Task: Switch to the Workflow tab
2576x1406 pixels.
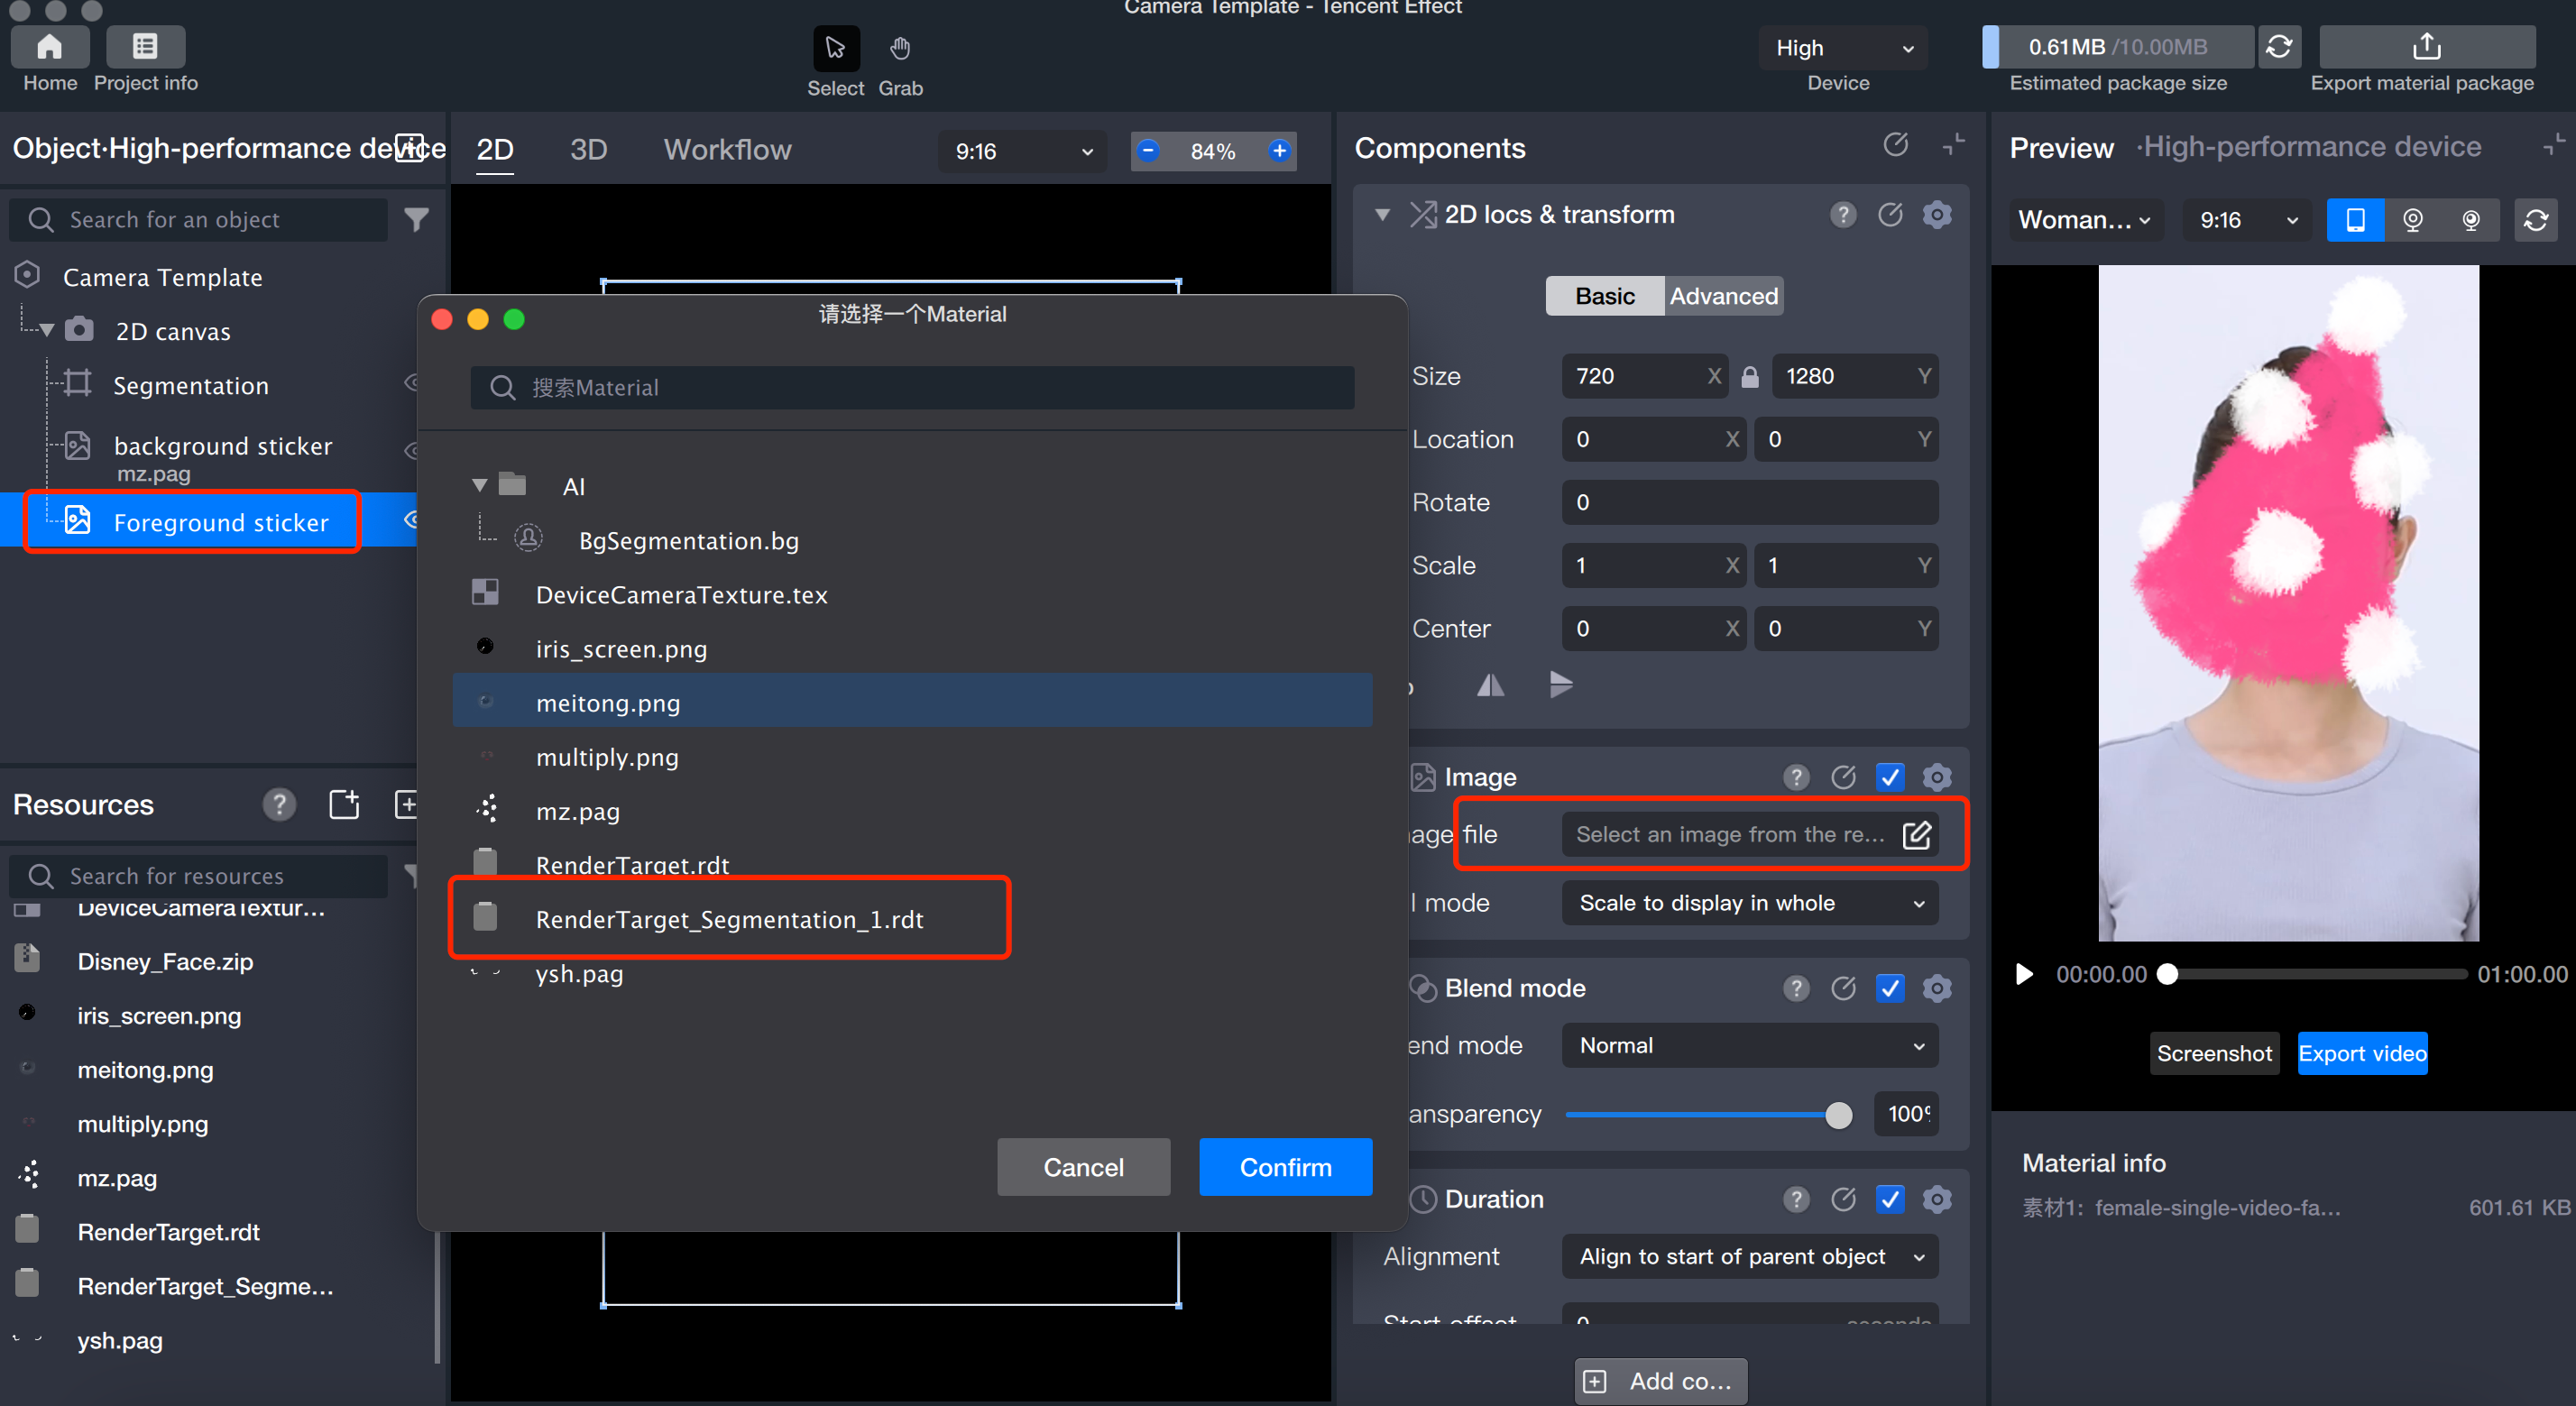Action: click(727, 150)
